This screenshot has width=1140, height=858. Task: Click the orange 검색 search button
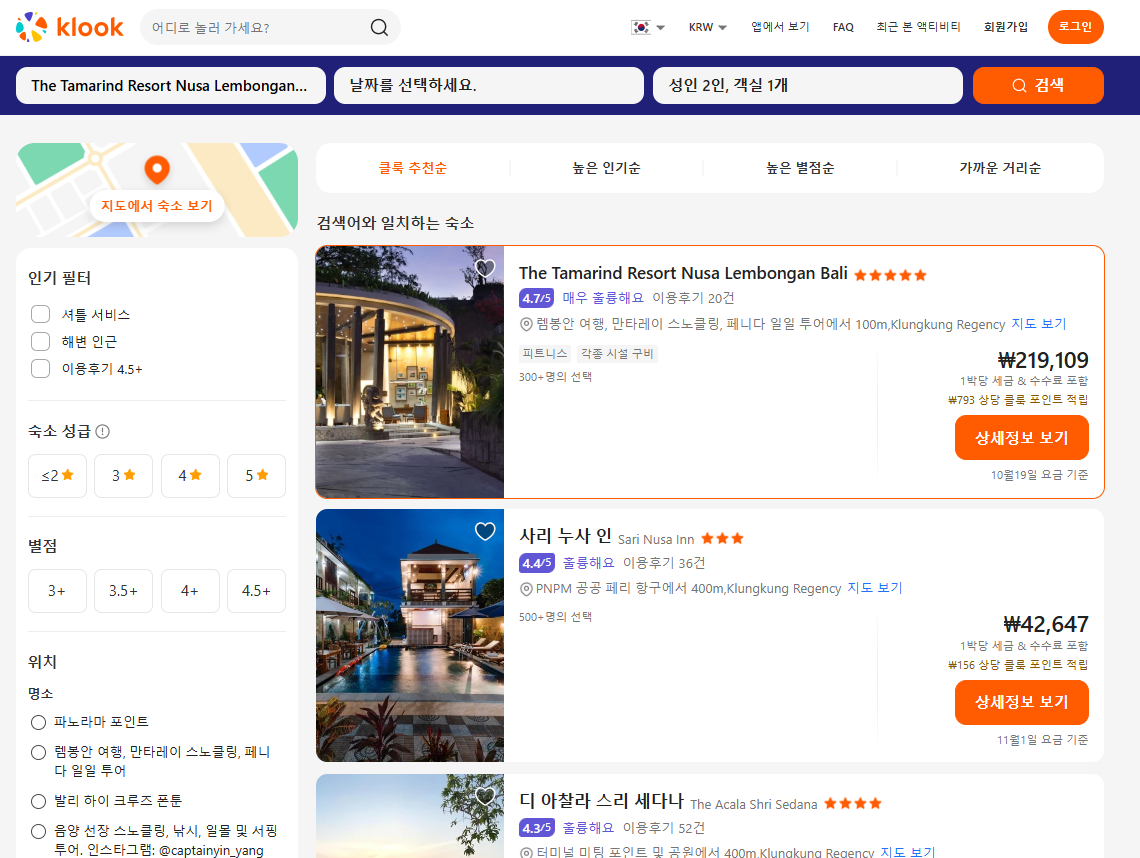[x=1038, y=86]
